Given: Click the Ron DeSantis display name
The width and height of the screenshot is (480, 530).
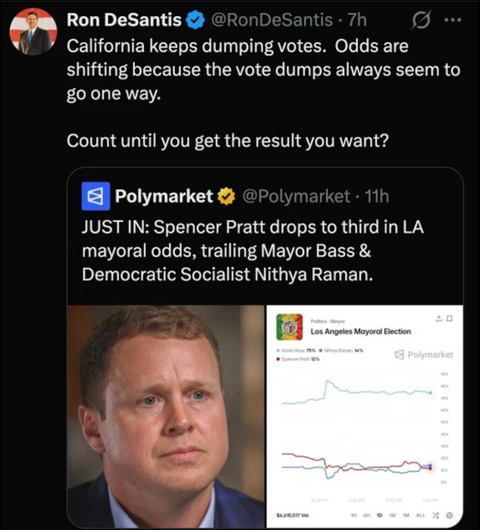Looking at the screenshot, I should click(x=124, y=20).
